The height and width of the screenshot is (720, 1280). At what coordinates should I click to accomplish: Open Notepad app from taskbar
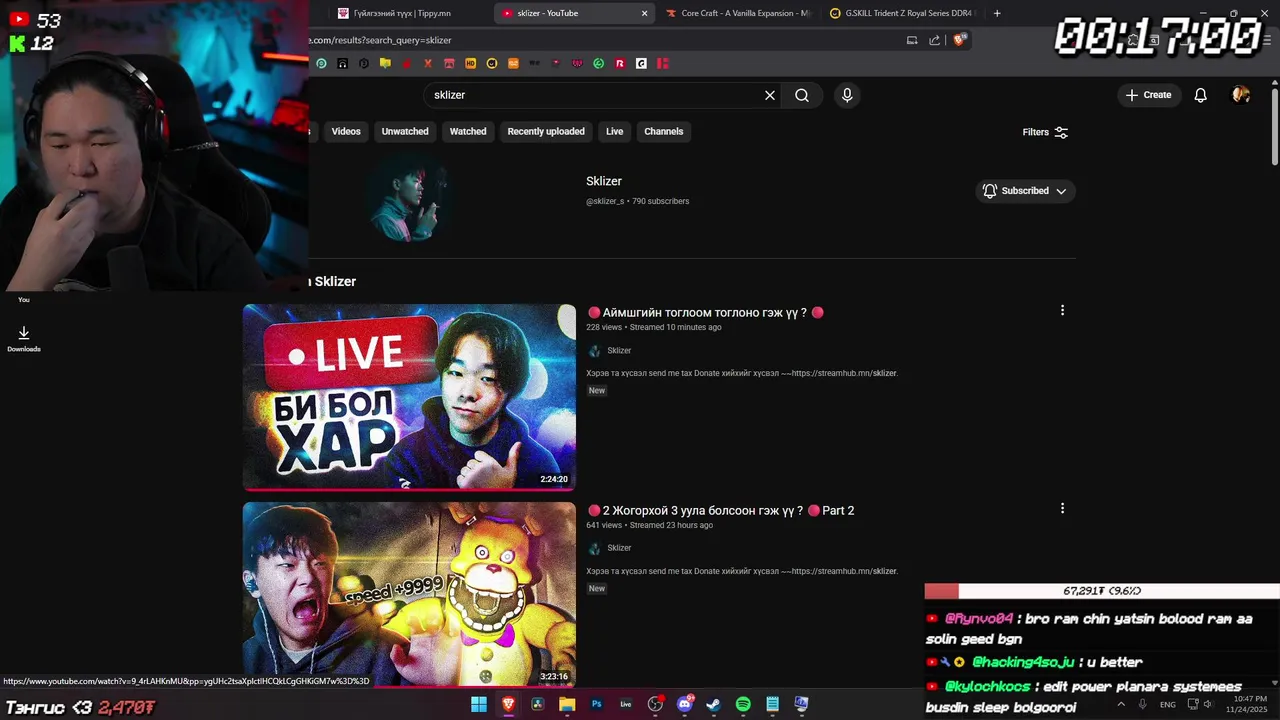(x=772, y=704)
